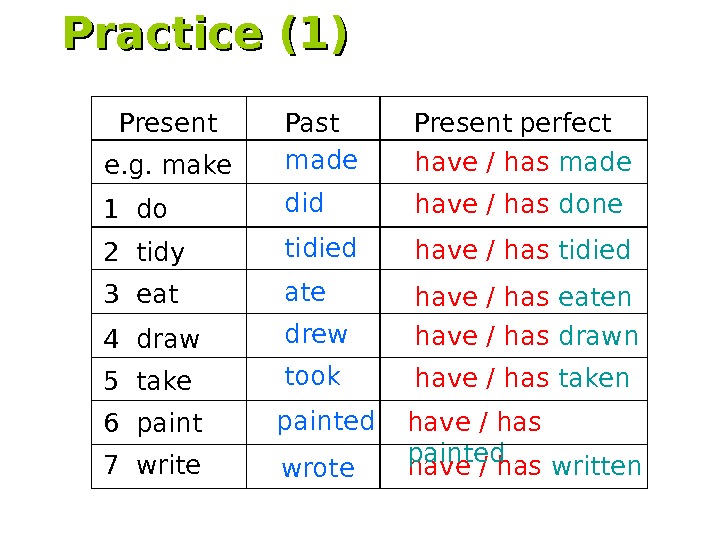720x540 pixels.
Task: Click the "have / has eaten" answer
Action: pos(523,297)
